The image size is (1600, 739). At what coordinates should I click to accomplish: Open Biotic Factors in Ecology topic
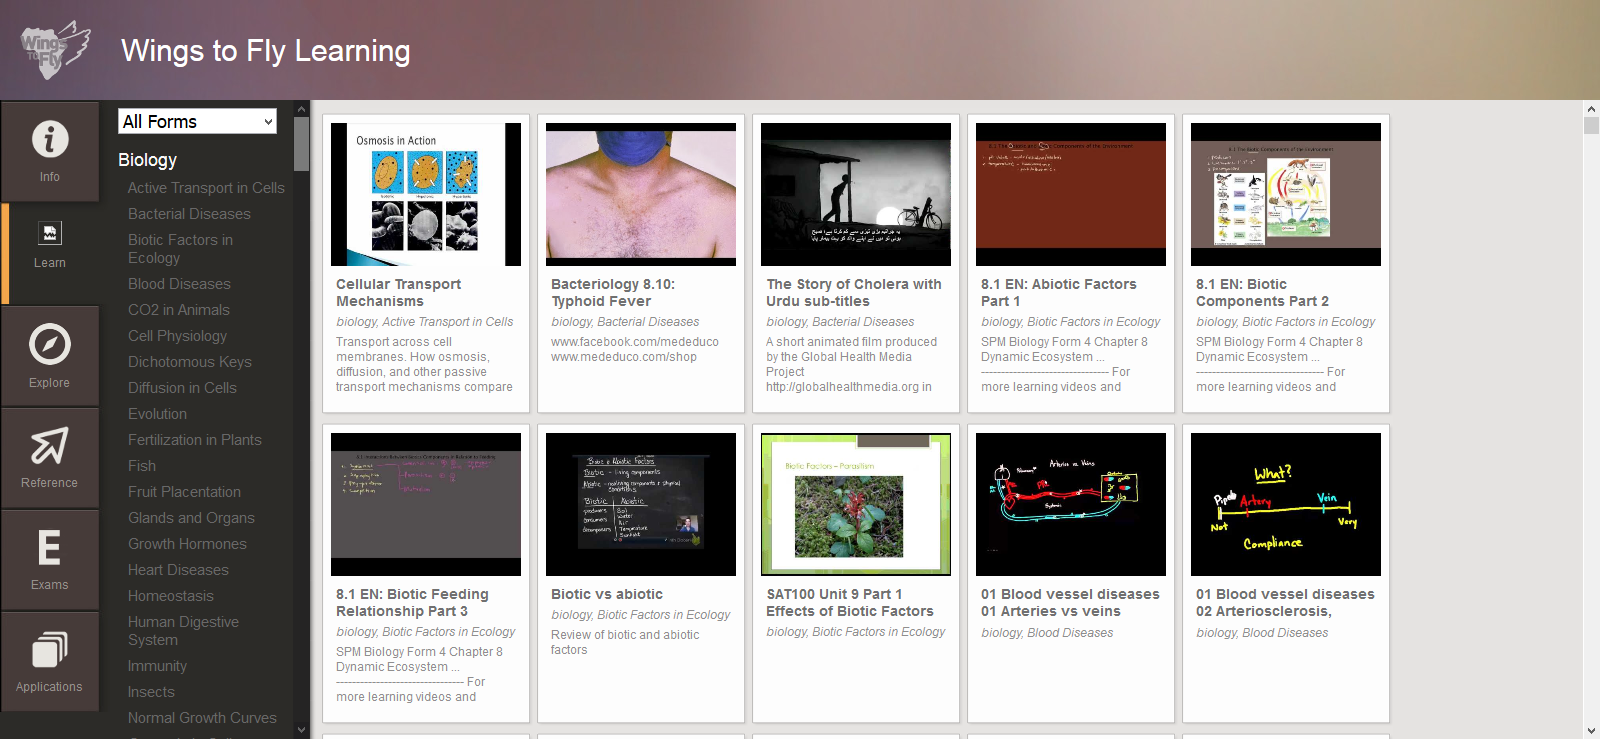click(x=180, y=249)
